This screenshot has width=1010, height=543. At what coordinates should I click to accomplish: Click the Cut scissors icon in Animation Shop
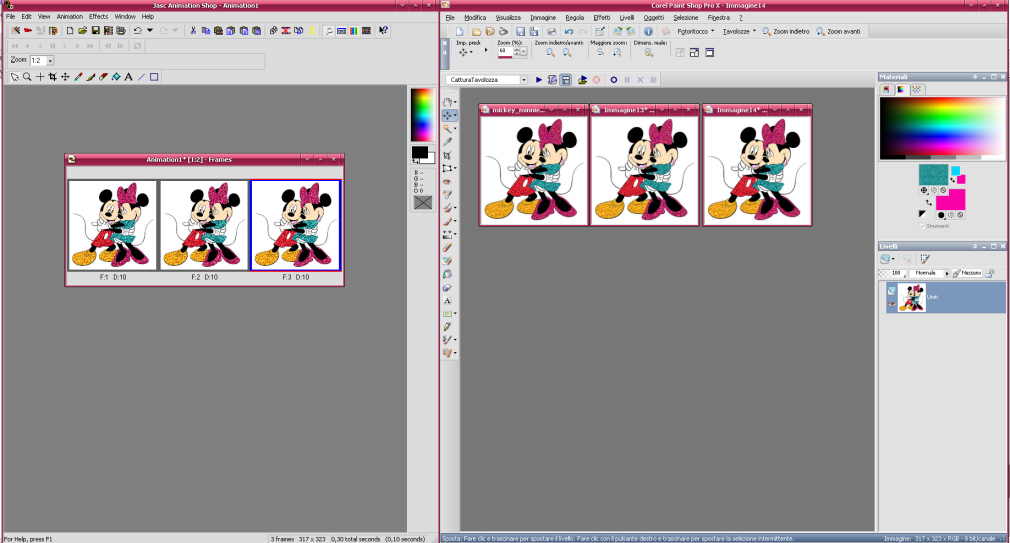[193, 30]
